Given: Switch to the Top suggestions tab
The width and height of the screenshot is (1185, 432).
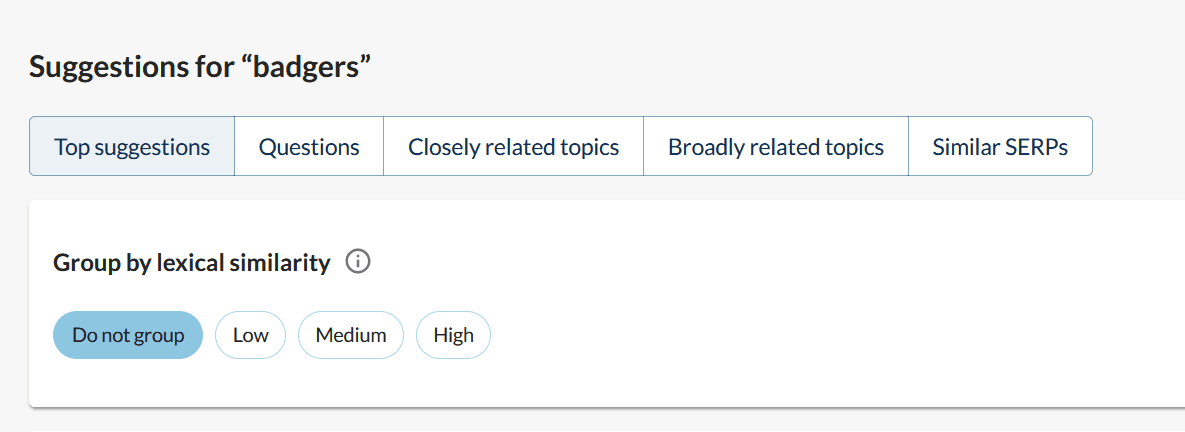Looking at the screenshot, I should (132, 147).
